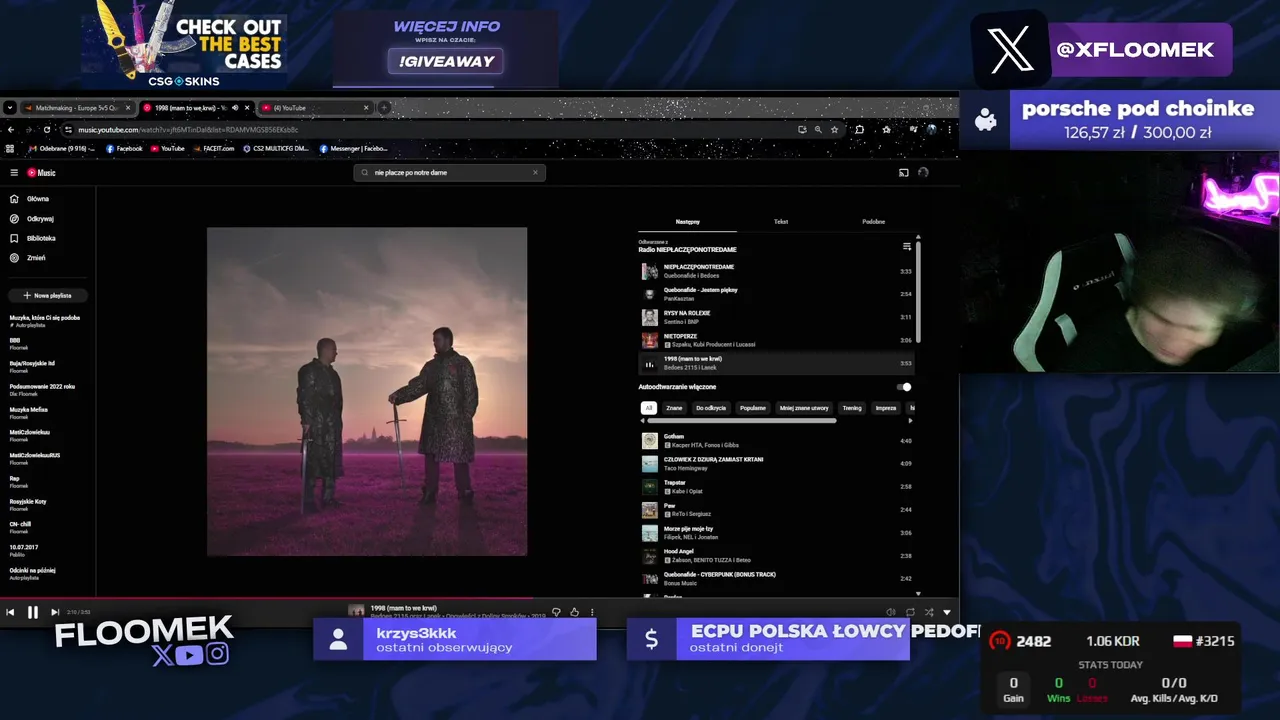Clear the search field text
Image resolution: width=1280 pixels, height=720 pixels.
pos(535,172)
